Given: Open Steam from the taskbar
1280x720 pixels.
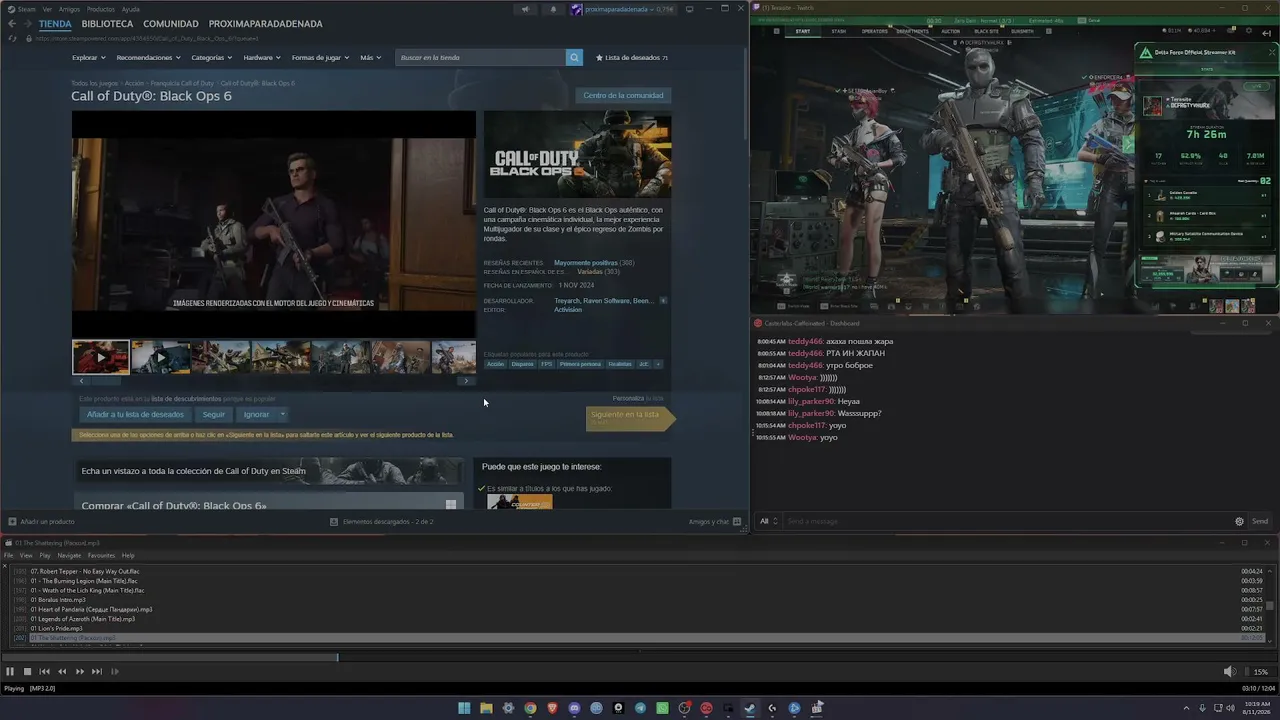Looking at the screenshot, I should 750,708.
